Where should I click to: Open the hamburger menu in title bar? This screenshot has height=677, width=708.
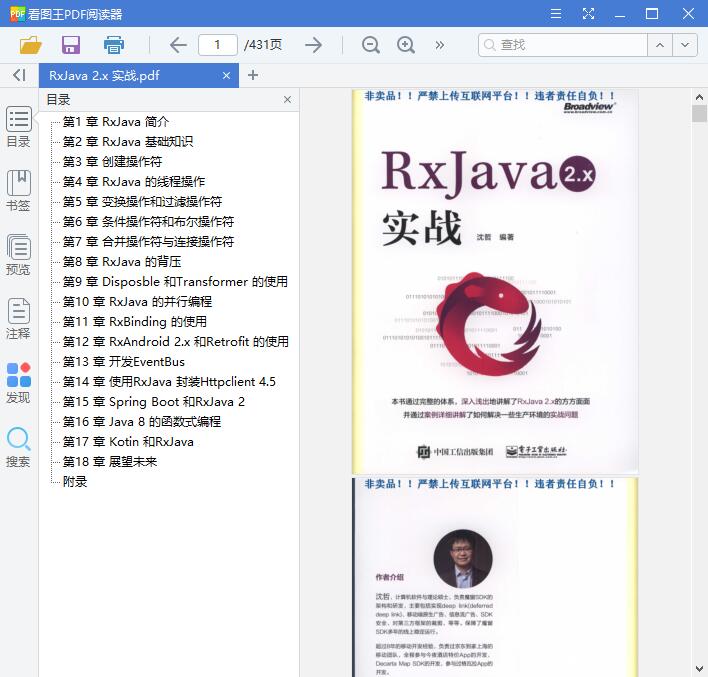[x=556, y=14]
